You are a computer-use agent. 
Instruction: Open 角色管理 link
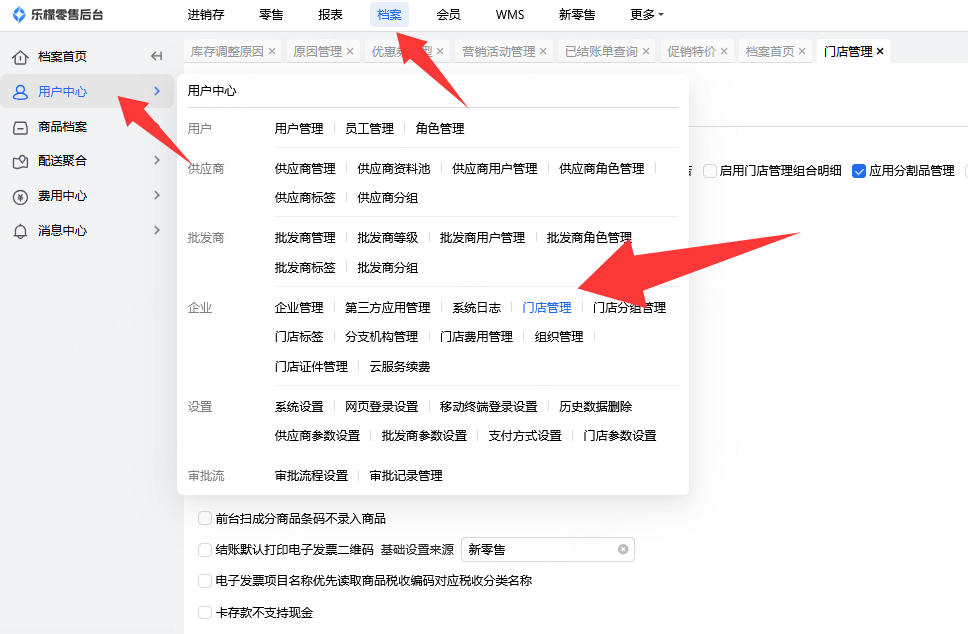coord(440,128)
